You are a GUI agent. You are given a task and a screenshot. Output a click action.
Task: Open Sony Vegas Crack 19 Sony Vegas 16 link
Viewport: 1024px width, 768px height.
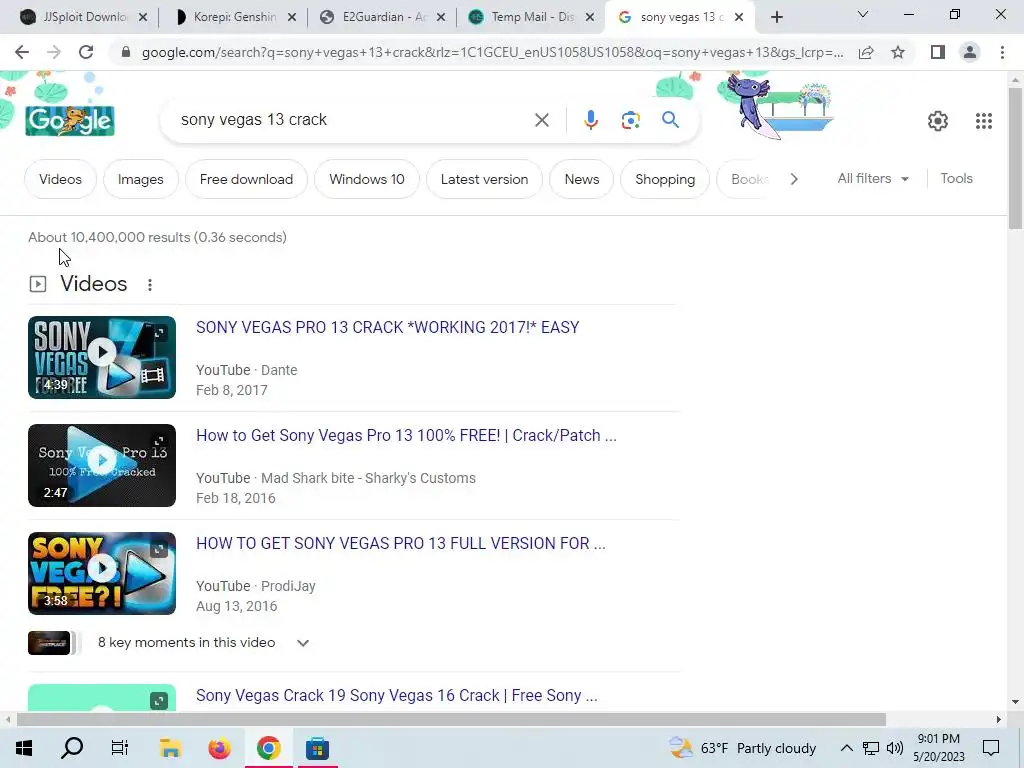click(x=396, y=696)
